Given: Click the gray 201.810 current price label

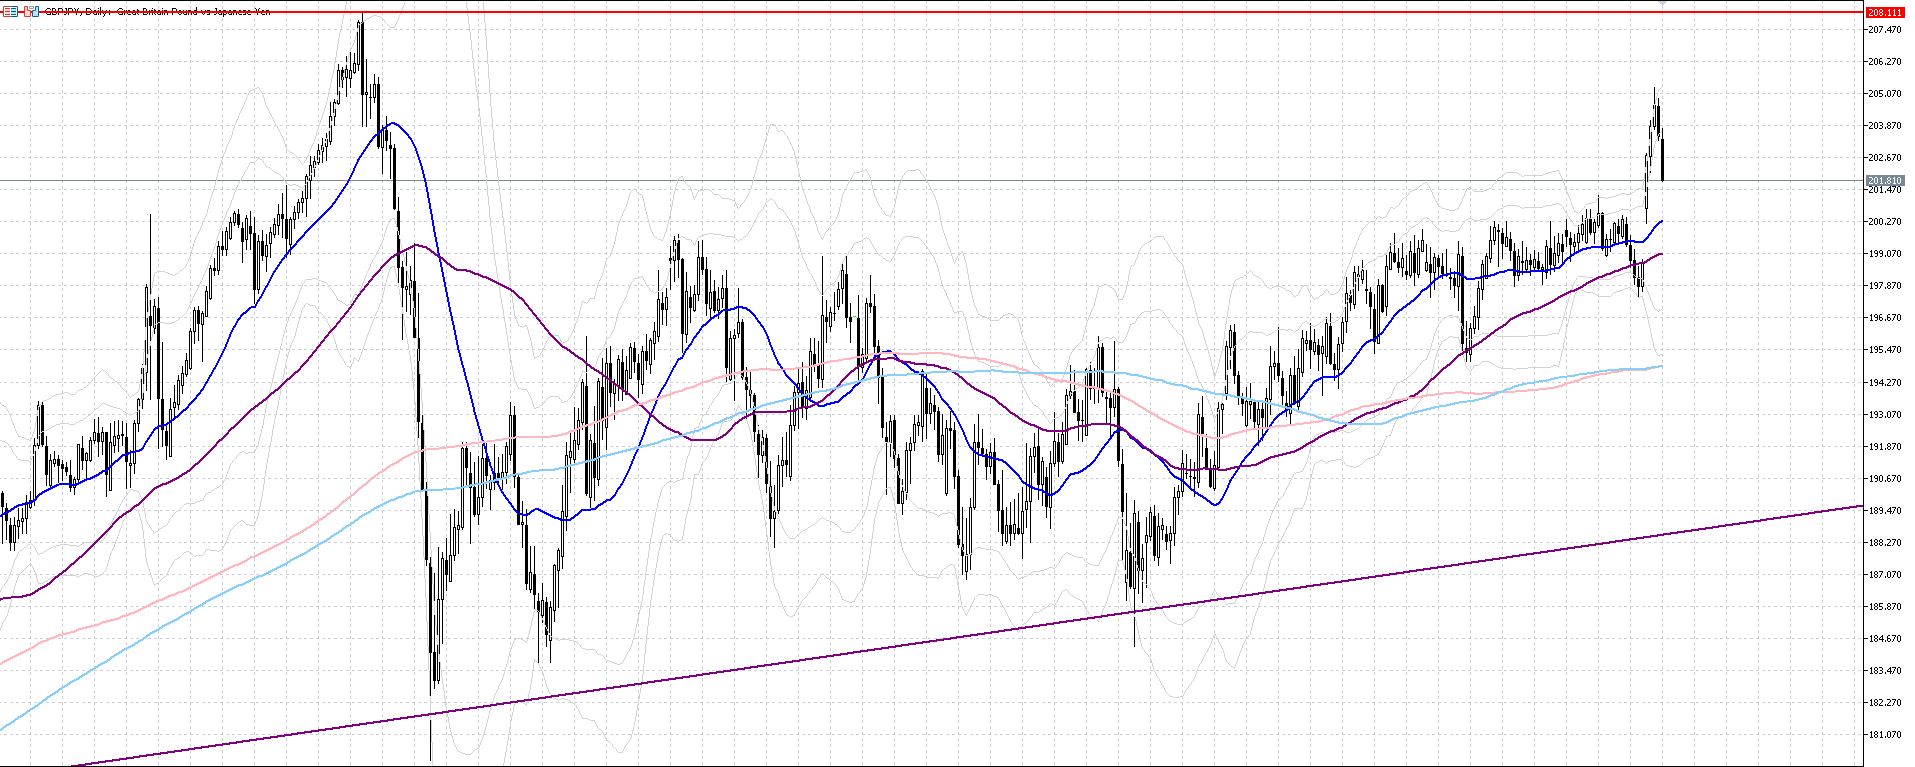Looking at the screenshot, I should (1884, 181).
